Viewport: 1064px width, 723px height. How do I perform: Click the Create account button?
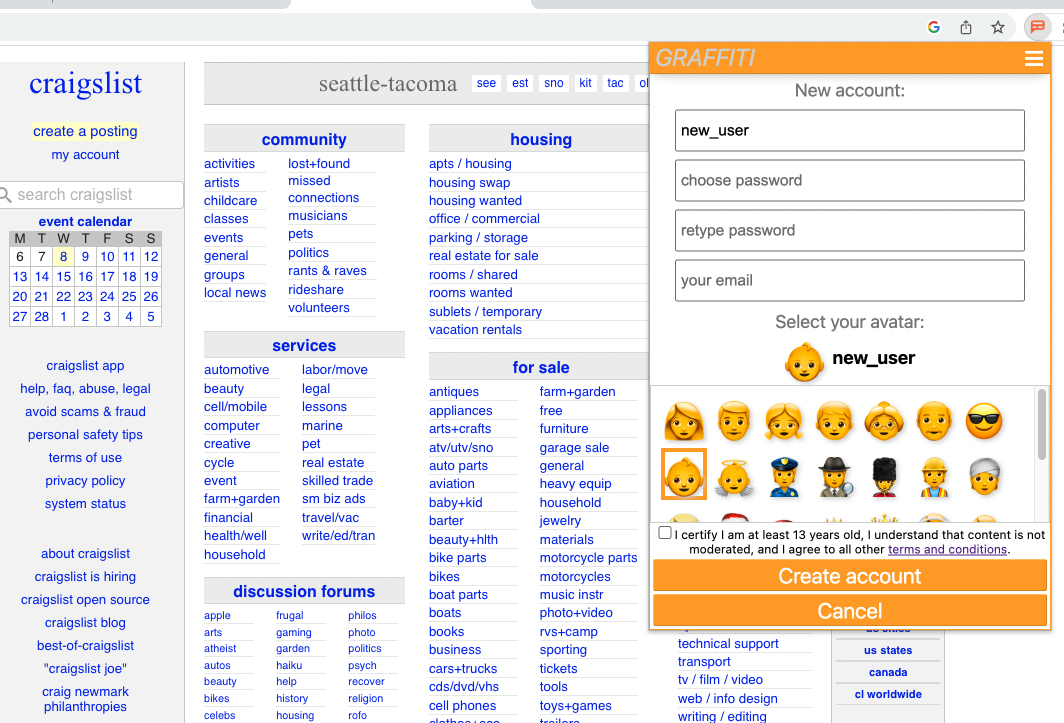(850, 576)
